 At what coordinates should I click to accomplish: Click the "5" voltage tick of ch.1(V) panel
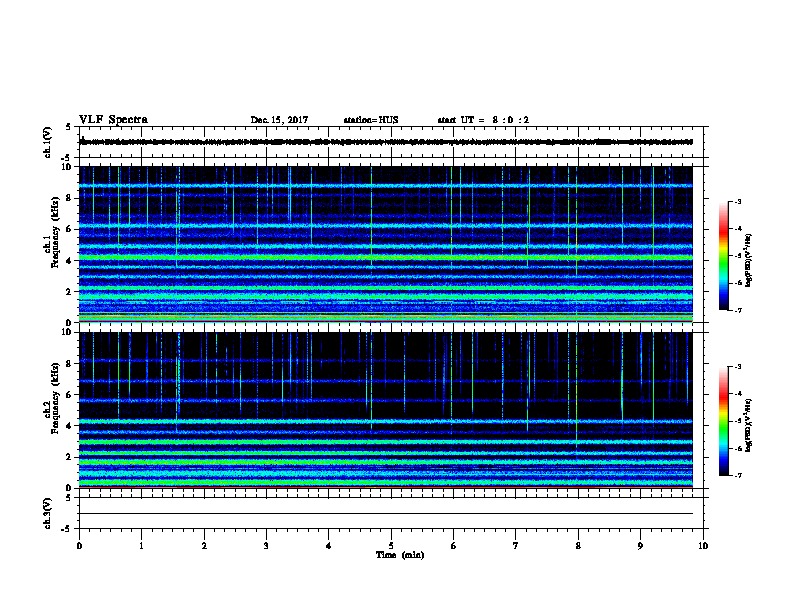(69, 127)
